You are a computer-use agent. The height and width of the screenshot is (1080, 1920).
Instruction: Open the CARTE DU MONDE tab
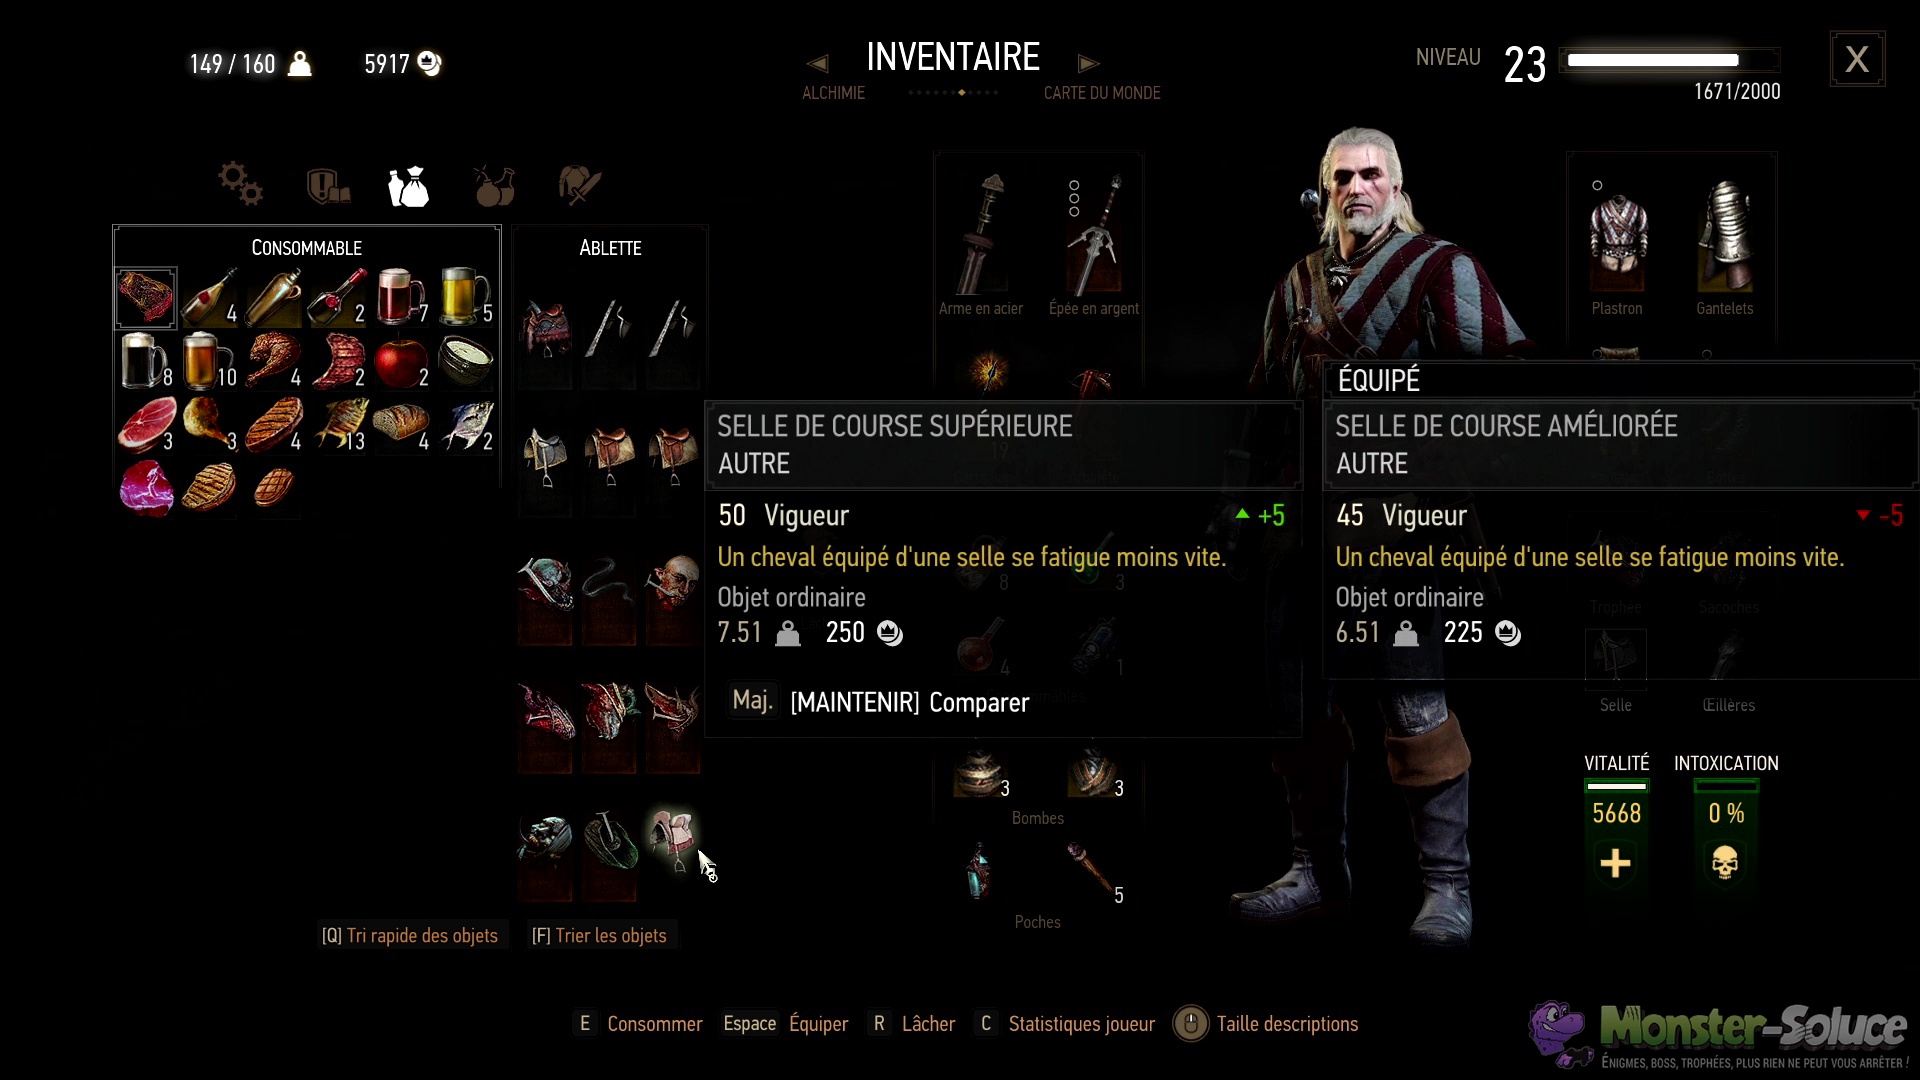[x=1102, y=93]
